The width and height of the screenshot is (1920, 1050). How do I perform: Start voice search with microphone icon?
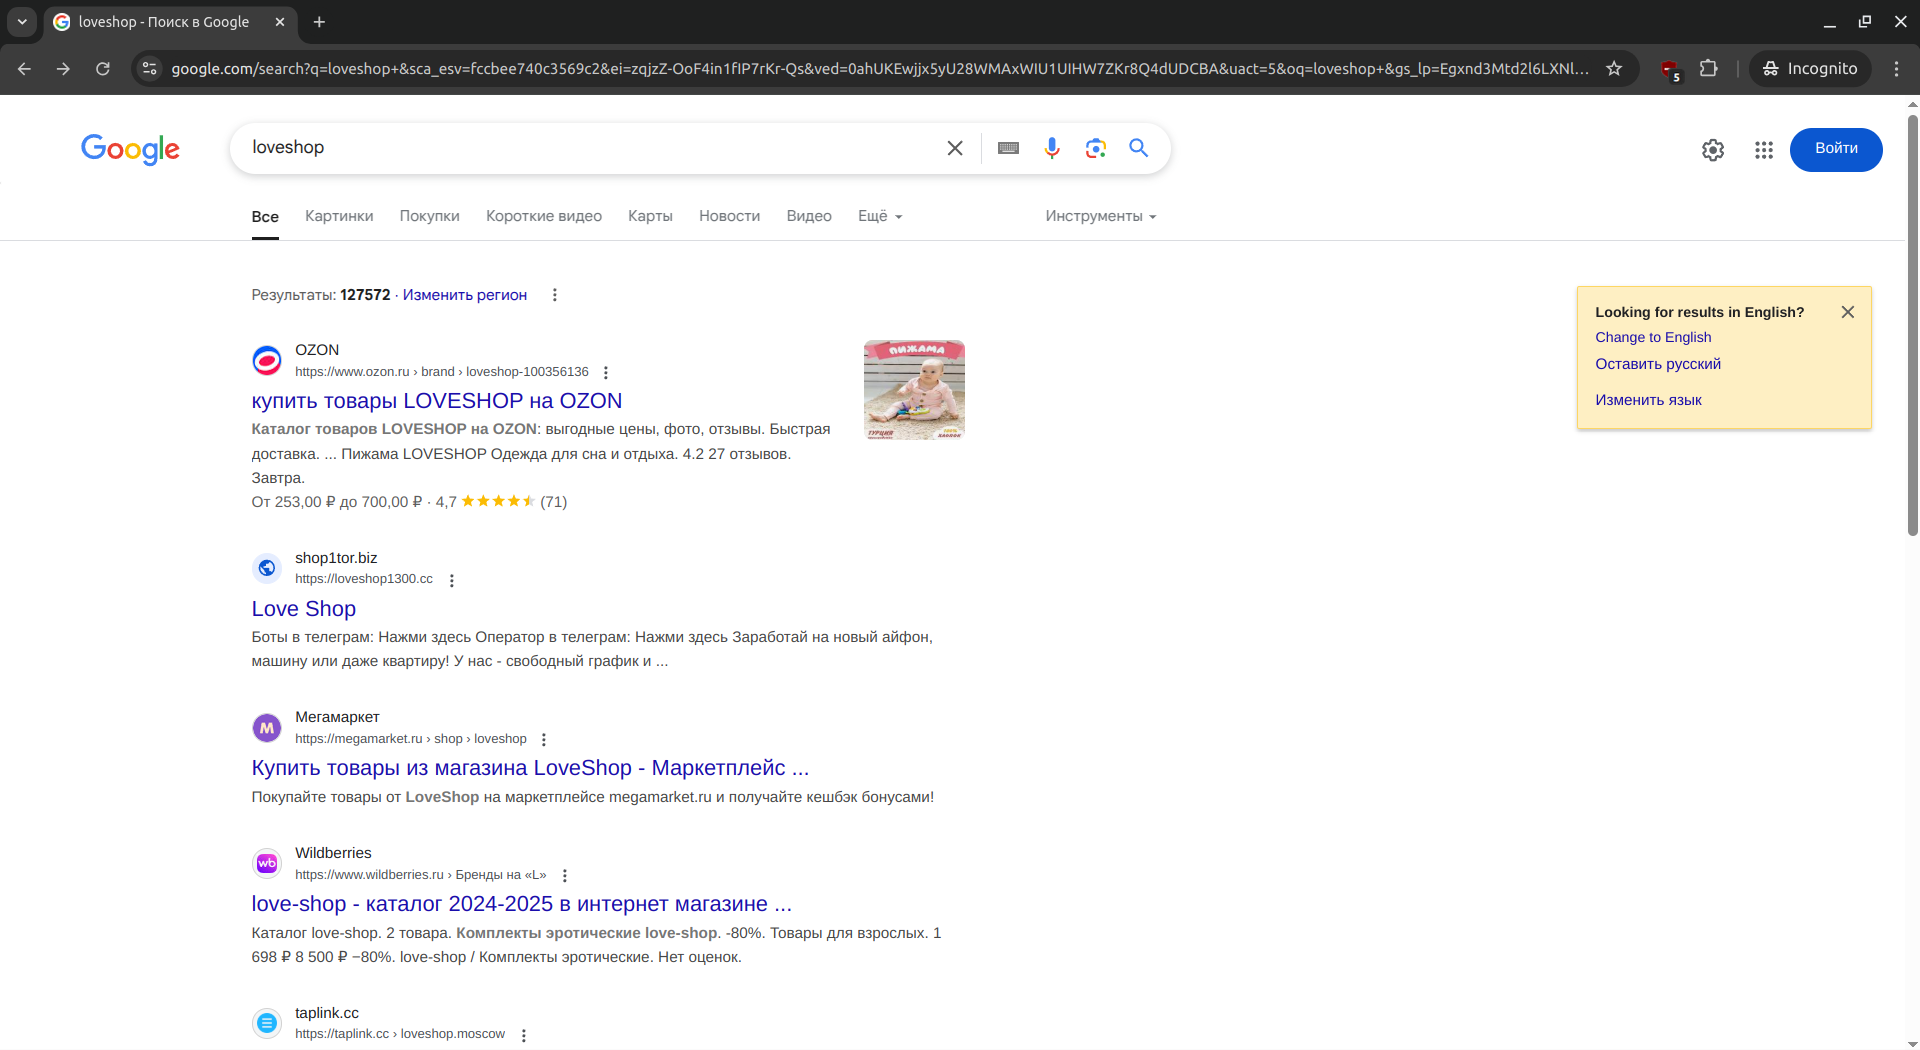[x=1052, y=148]
